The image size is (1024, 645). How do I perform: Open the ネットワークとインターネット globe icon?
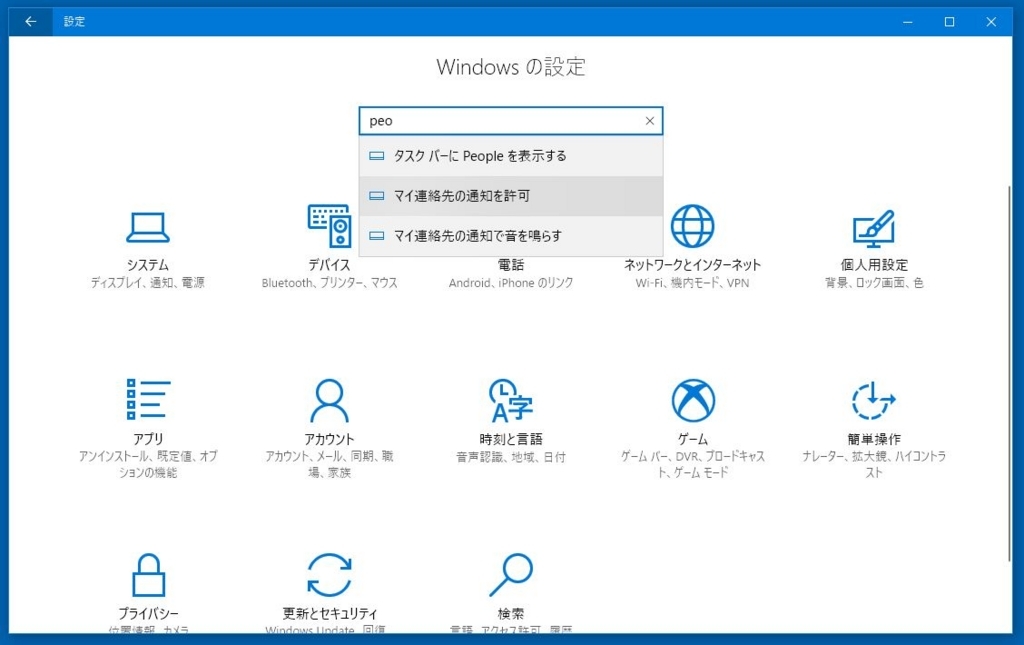pos(692,226)
